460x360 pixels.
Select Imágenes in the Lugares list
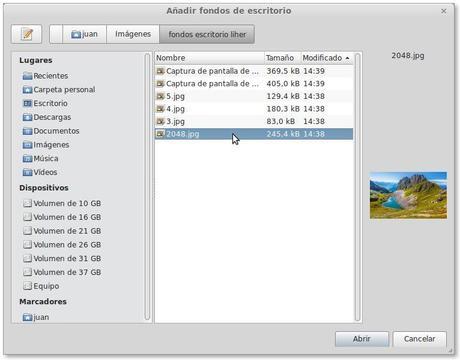[46, 145]
